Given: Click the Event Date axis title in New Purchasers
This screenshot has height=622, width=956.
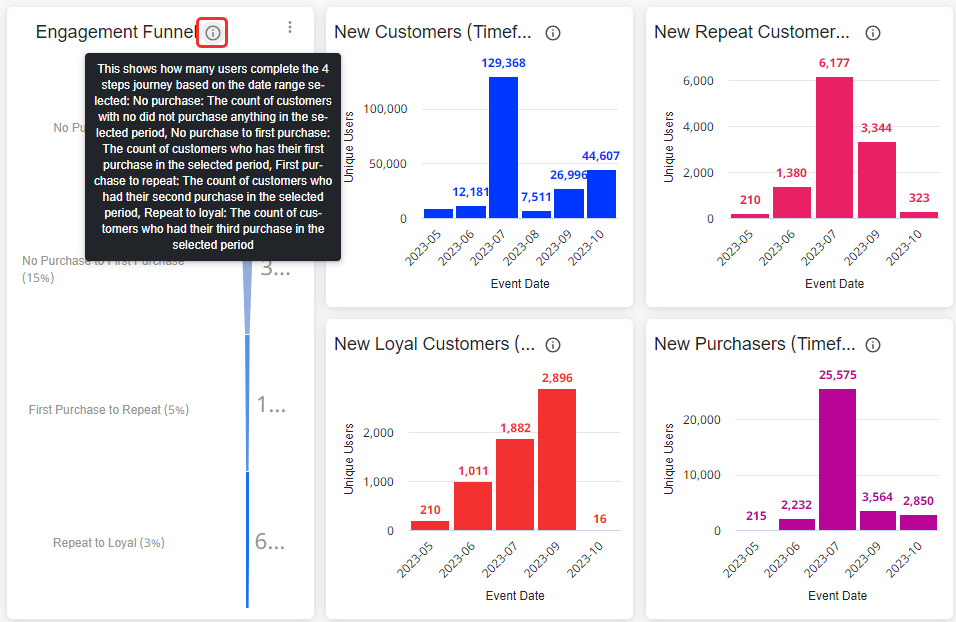Looking at the screenshot, I should pyautogui.click(x=837, y=595).
